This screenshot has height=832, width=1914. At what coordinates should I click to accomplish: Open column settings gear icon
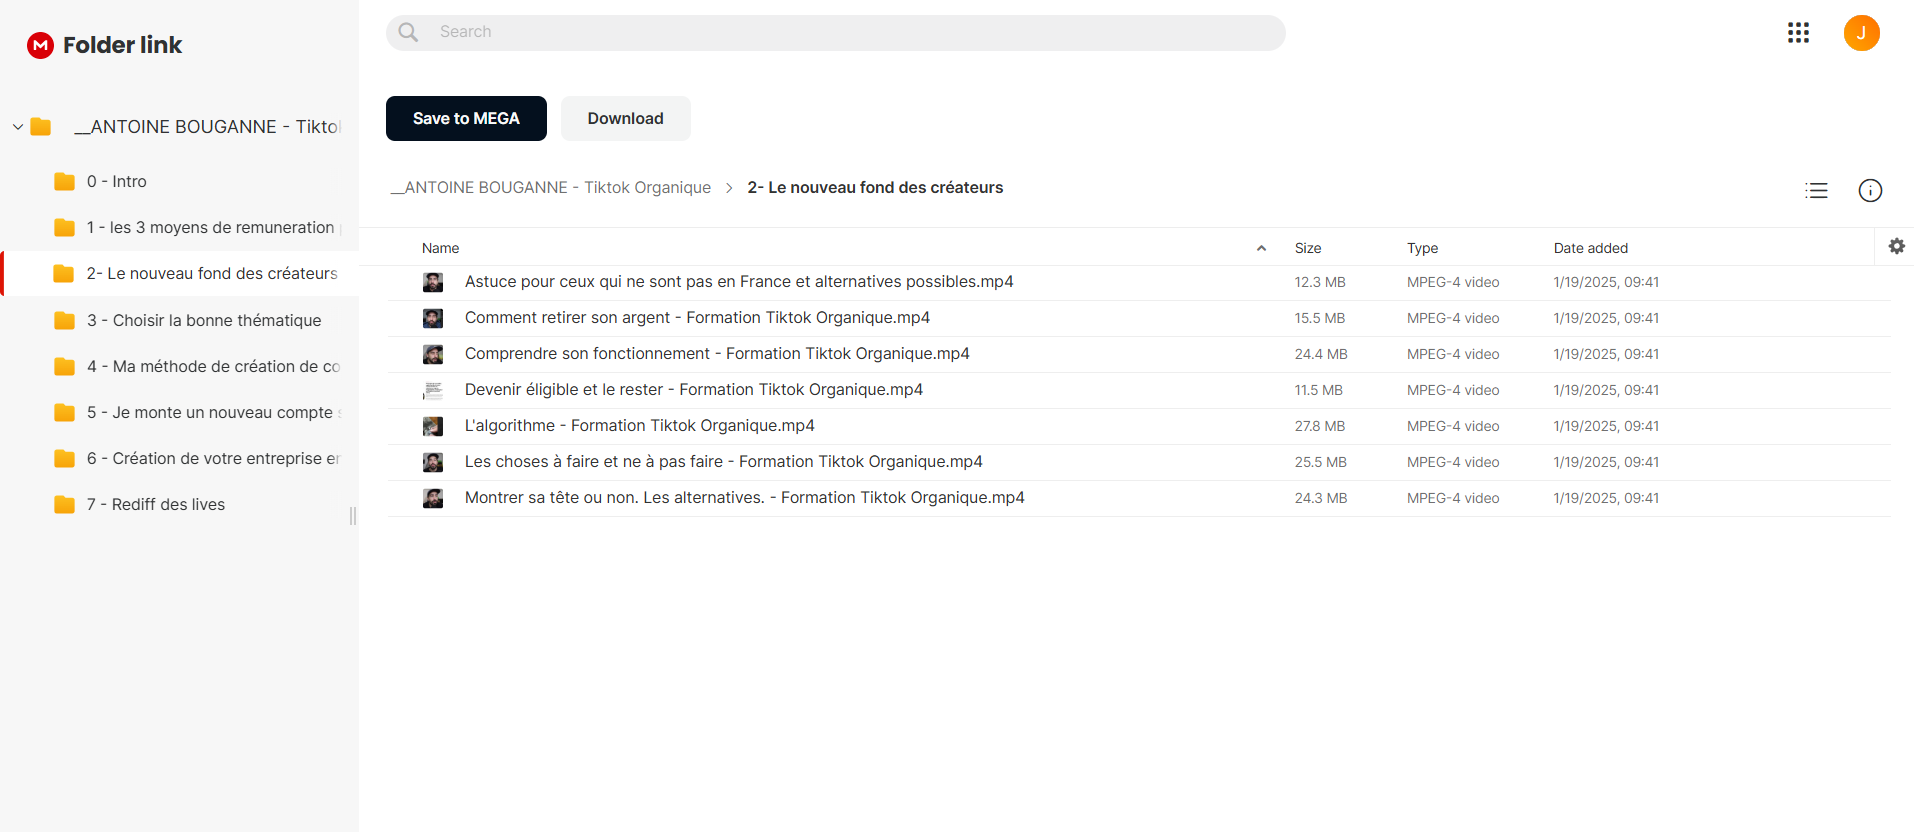pyautogui.click(x=1896, y=246)
